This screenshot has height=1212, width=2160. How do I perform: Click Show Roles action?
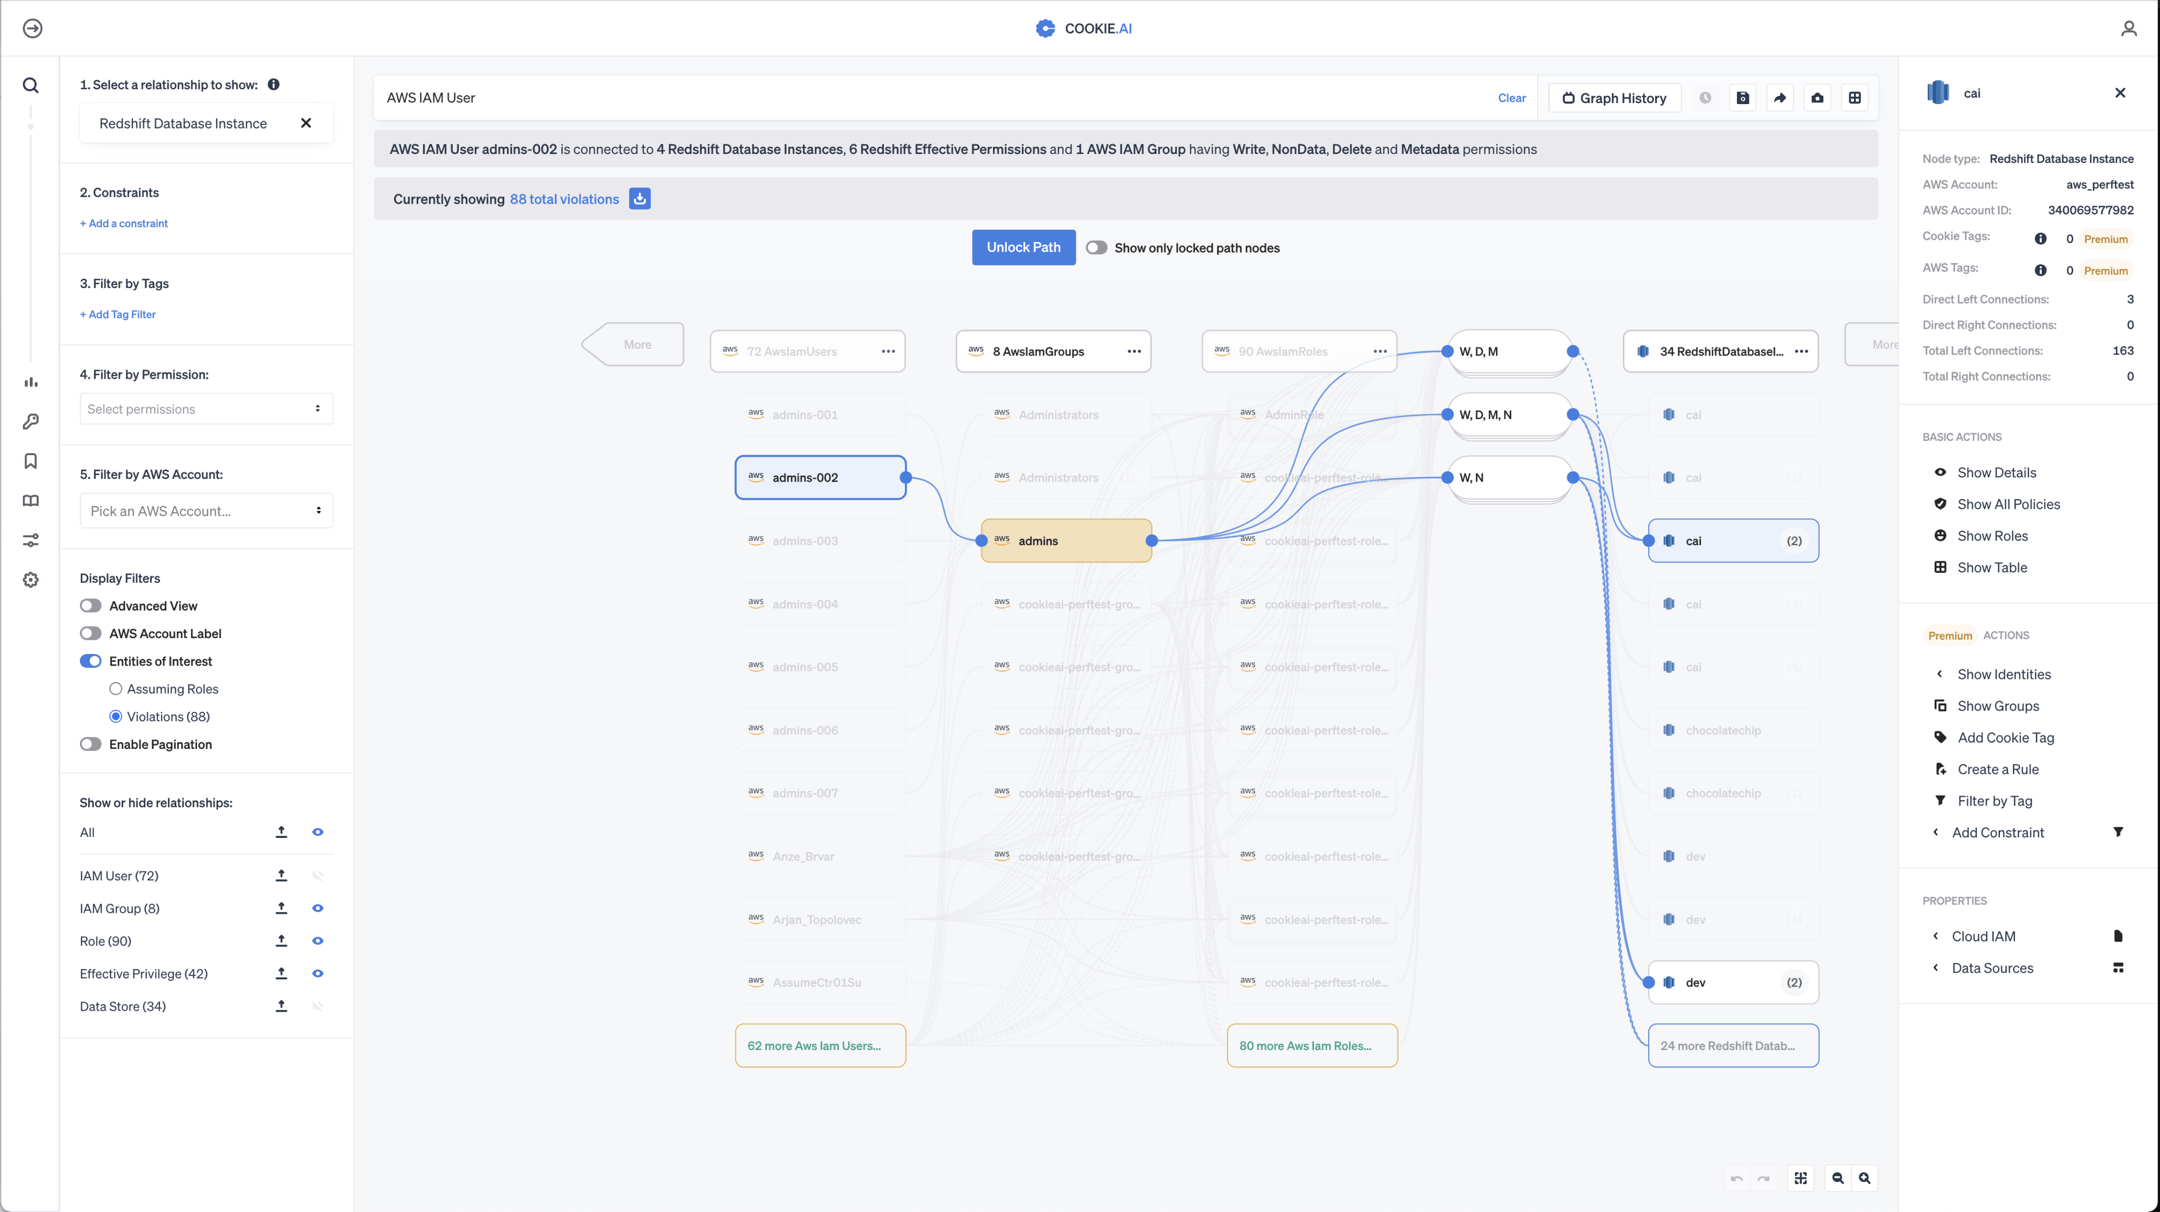pos(1992,536)
